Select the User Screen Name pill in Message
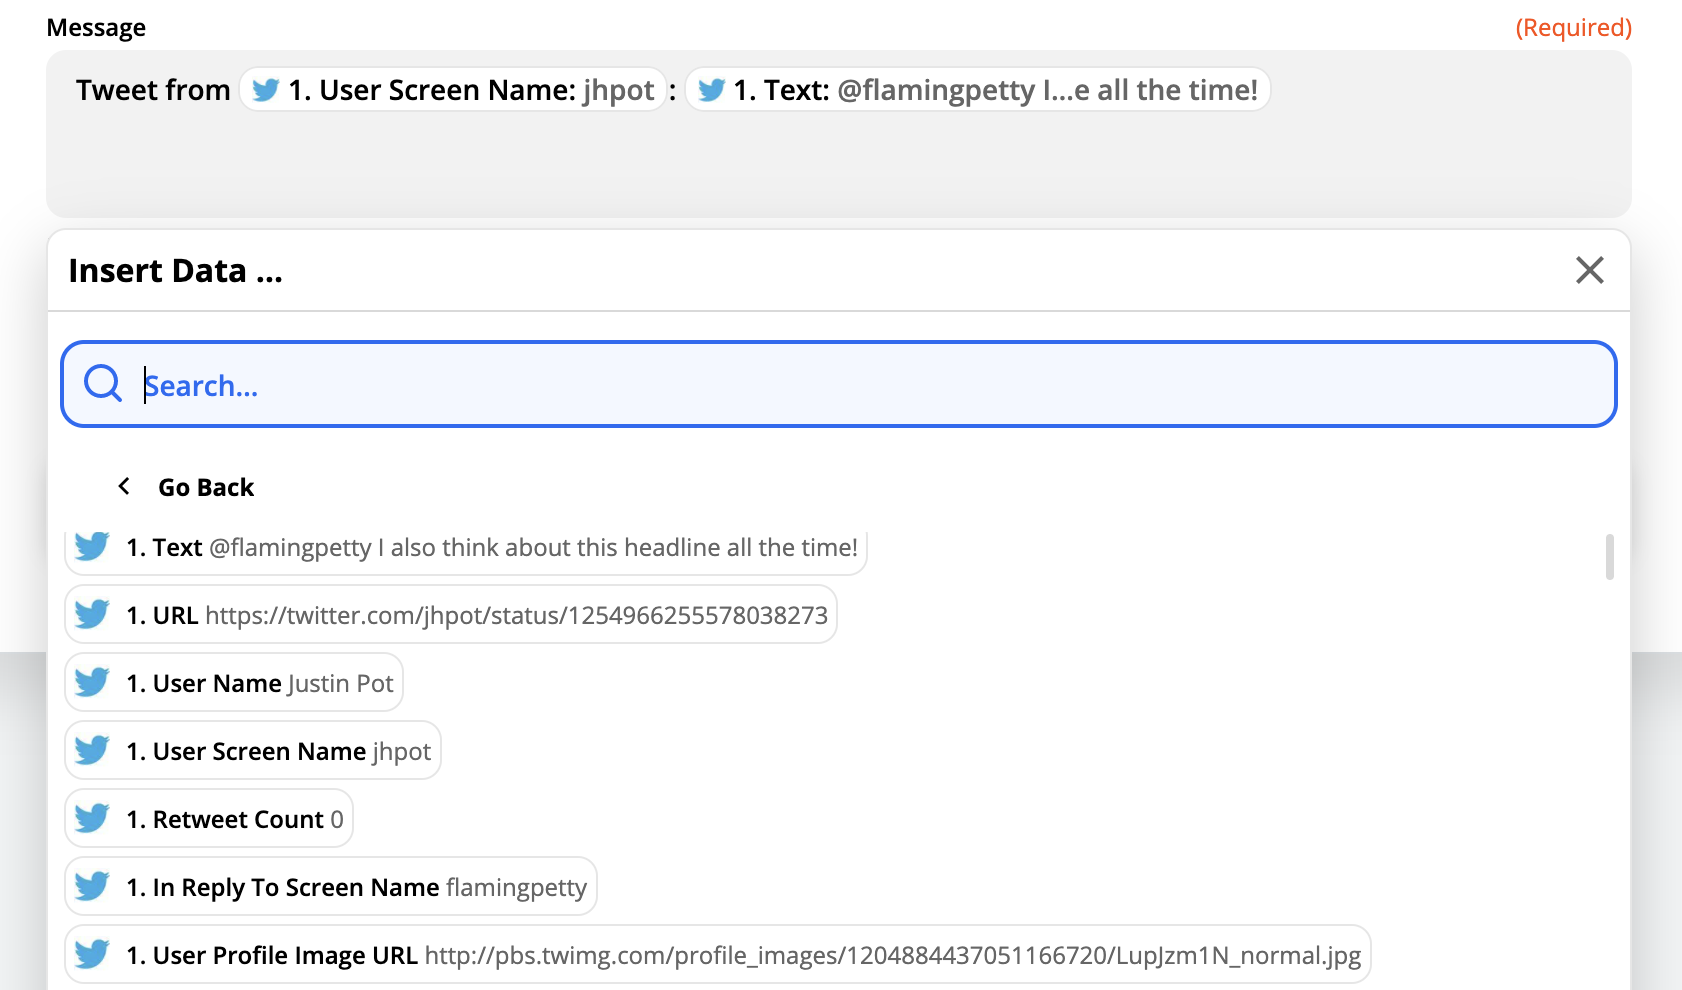The width and height of the screenshot is (1682, 990). coord(453,90)
